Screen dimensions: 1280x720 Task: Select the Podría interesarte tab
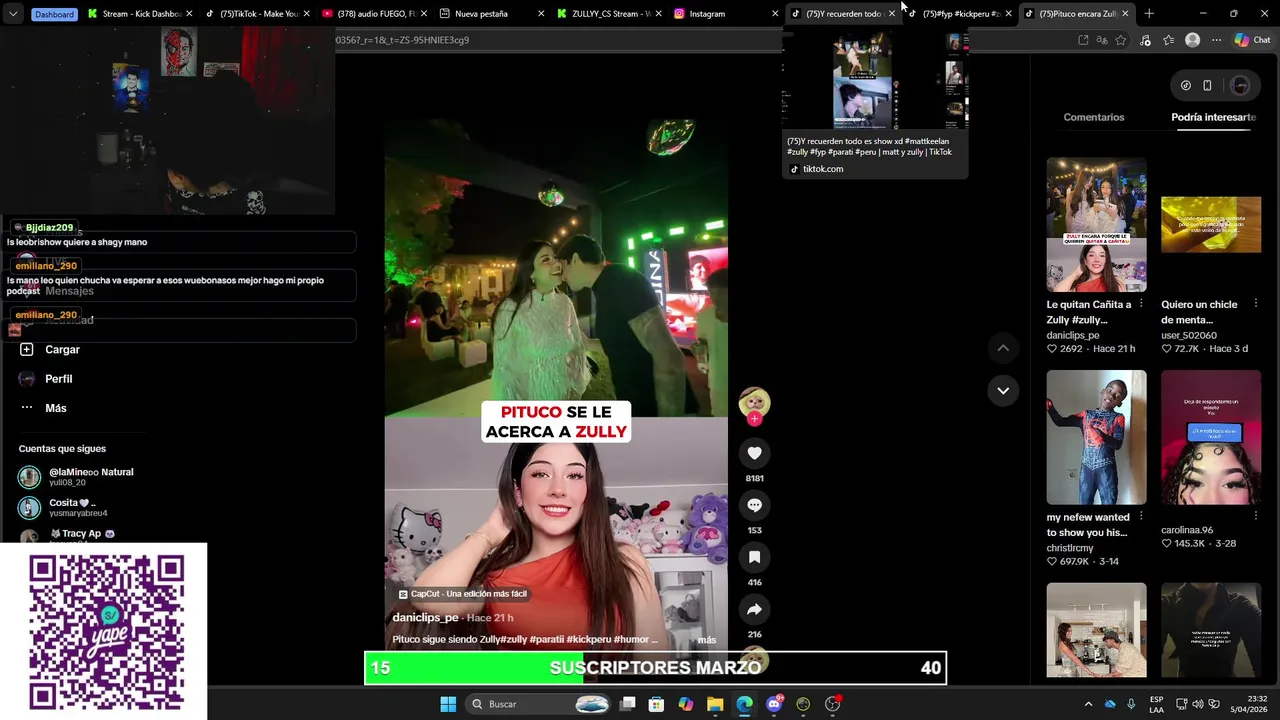[1213, 117]
